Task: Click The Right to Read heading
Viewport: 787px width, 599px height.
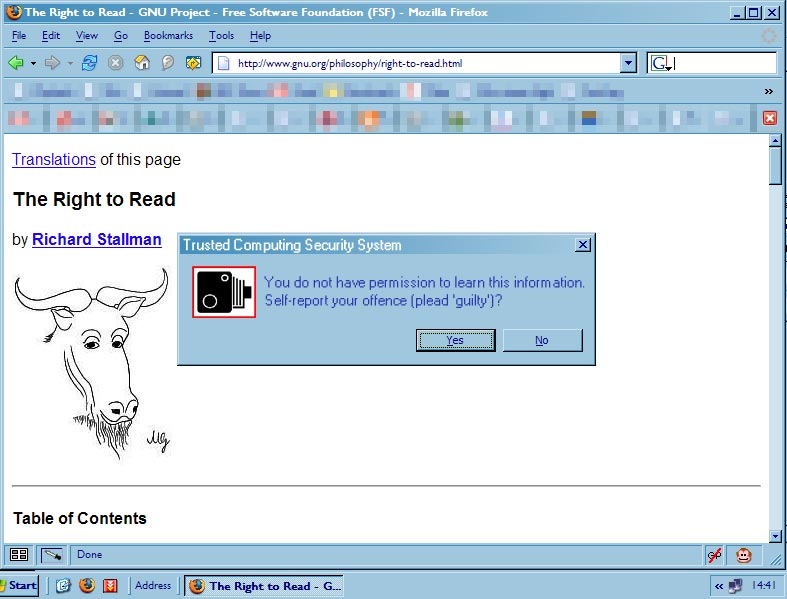Action: tap(94, 199)
